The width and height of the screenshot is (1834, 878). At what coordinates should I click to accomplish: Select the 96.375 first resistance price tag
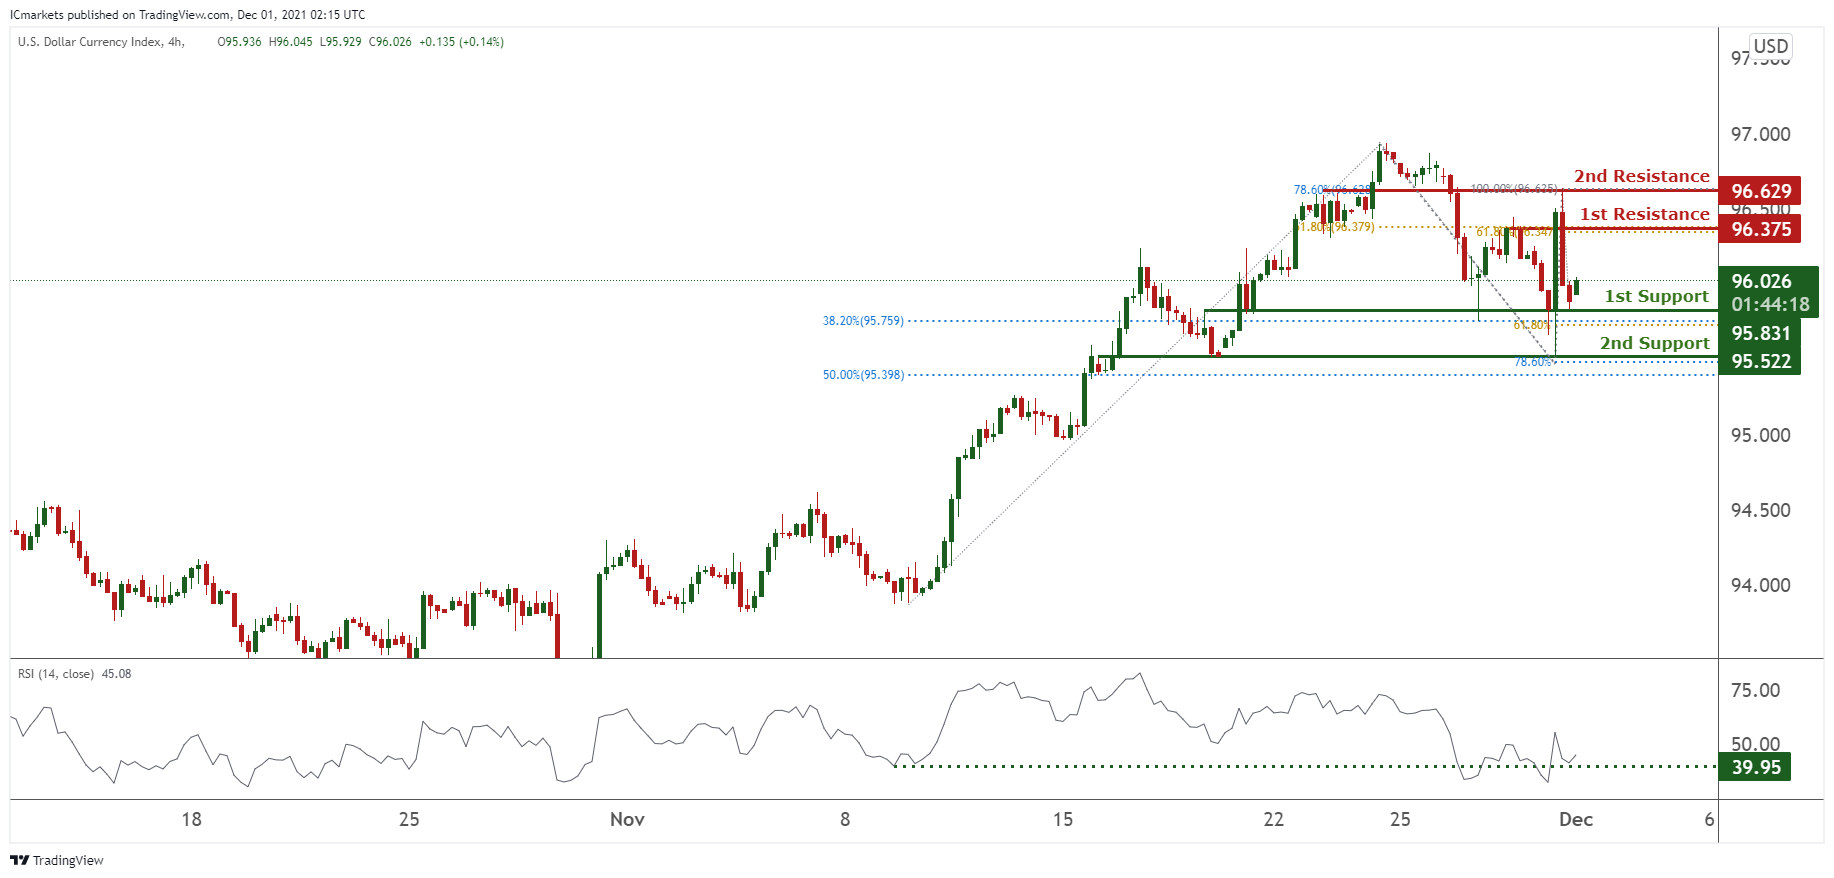tap(1760, 229)
